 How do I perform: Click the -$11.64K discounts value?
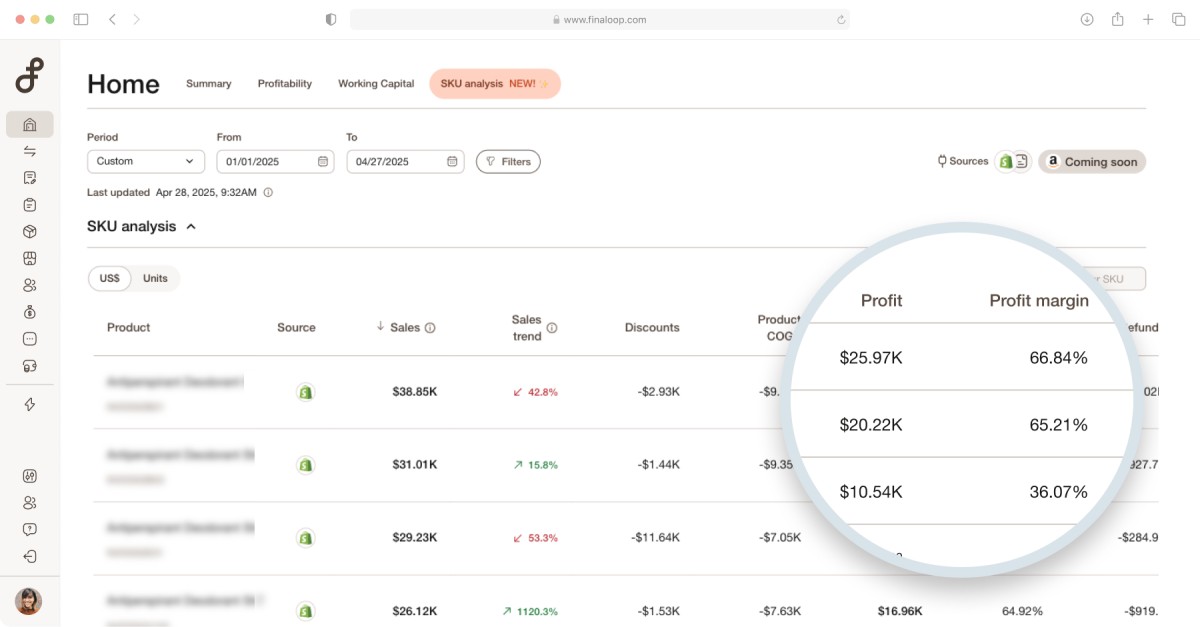coord(655,538)
